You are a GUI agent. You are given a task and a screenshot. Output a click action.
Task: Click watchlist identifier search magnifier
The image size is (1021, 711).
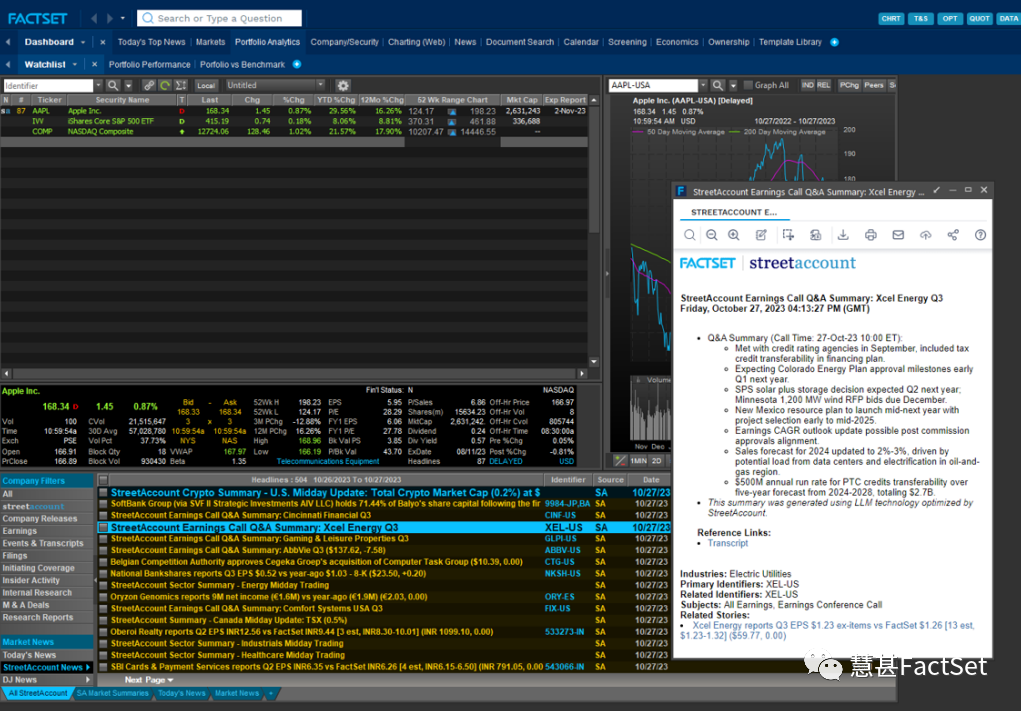(x=113, y=85)
